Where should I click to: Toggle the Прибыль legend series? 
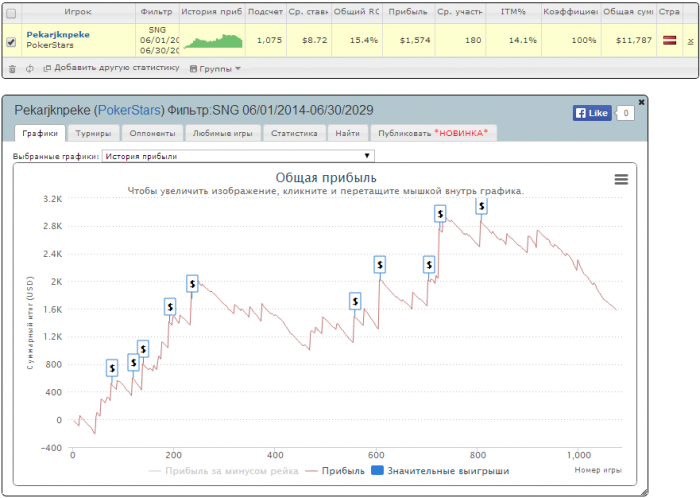tap(335, 471)
